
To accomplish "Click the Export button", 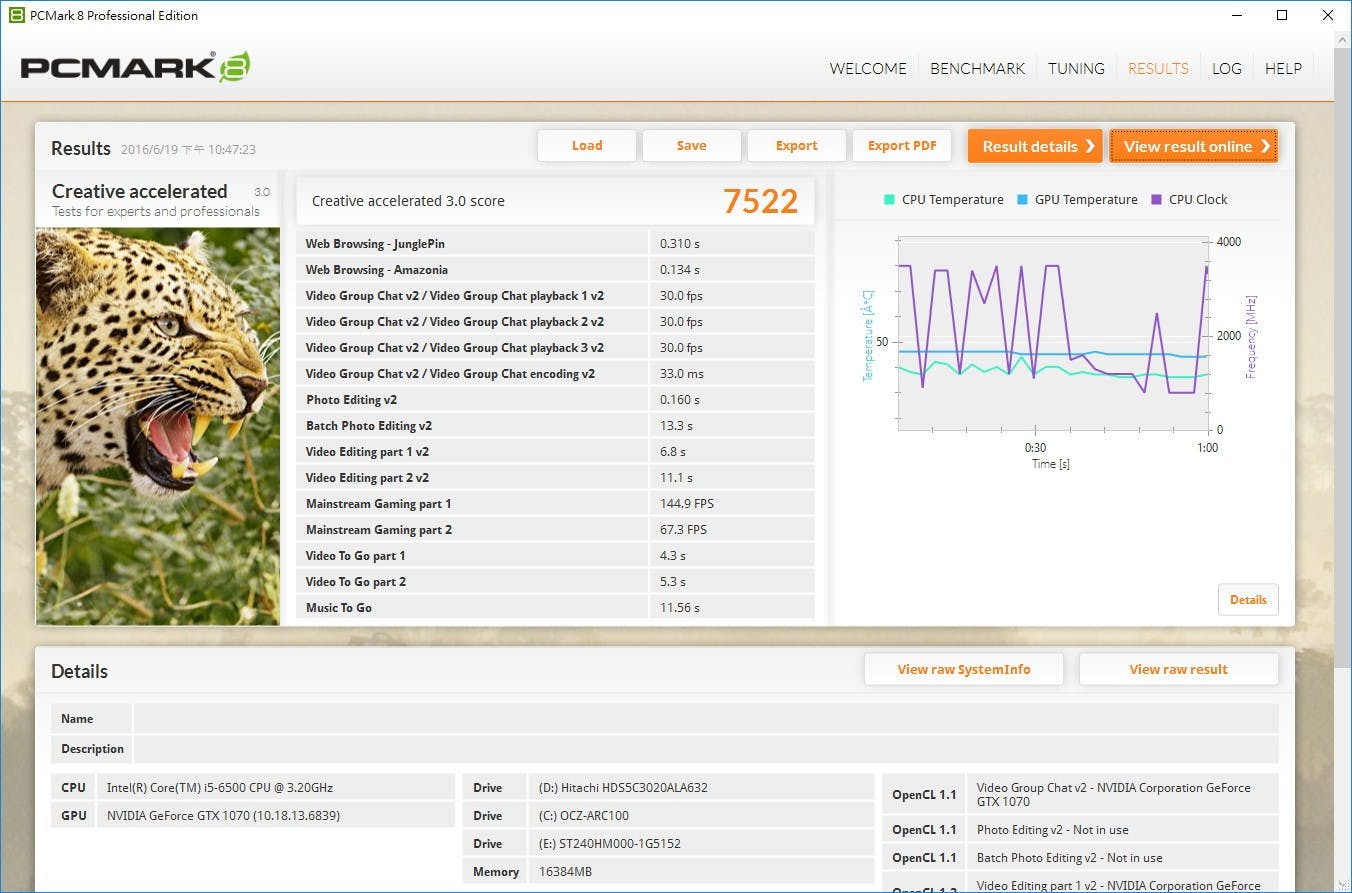I will click(796, 146).
